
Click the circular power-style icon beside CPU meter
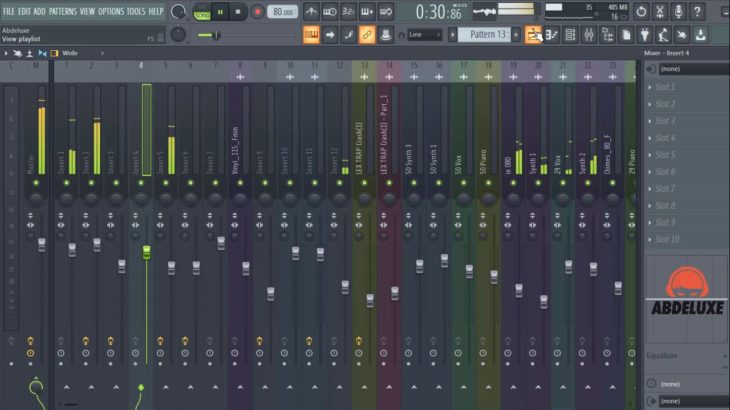(x=641, y=12)
